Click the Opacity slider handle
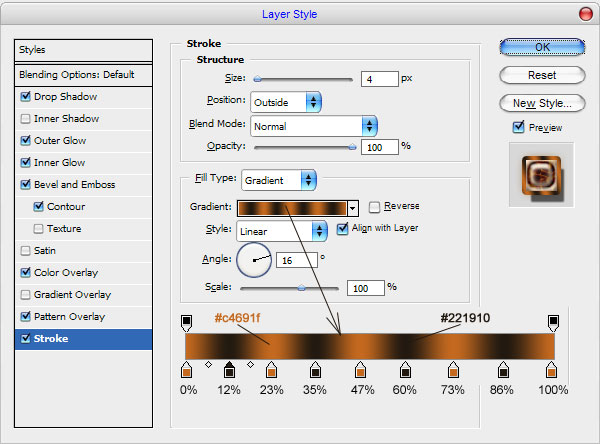Viewport: 600px width, 444px height. [x=352, y=147]
